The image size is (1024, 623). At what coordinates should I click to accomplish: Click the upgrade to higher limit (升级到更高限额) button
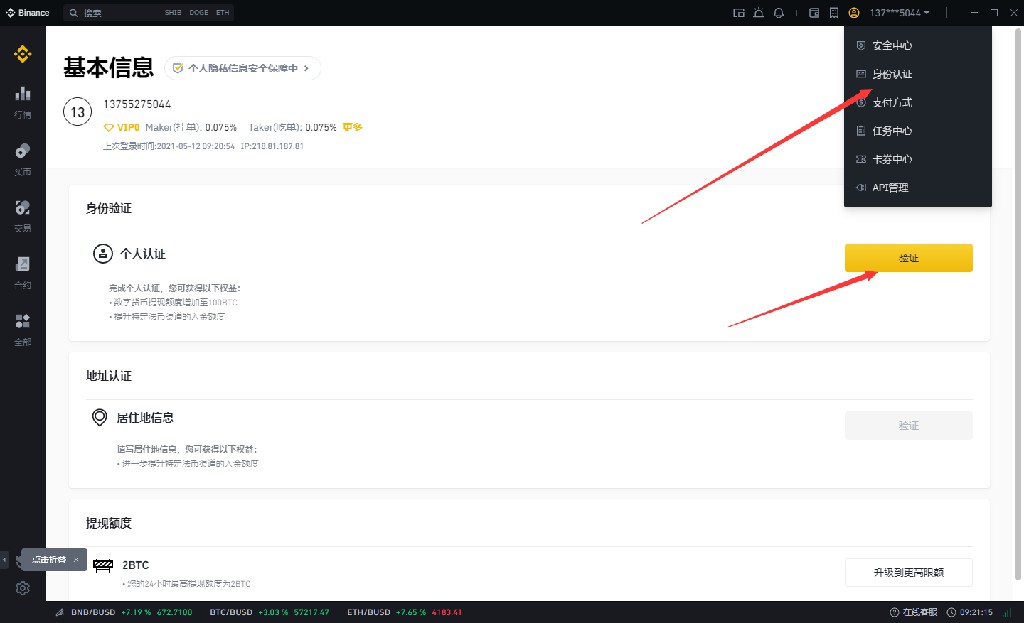pos(908,572)
